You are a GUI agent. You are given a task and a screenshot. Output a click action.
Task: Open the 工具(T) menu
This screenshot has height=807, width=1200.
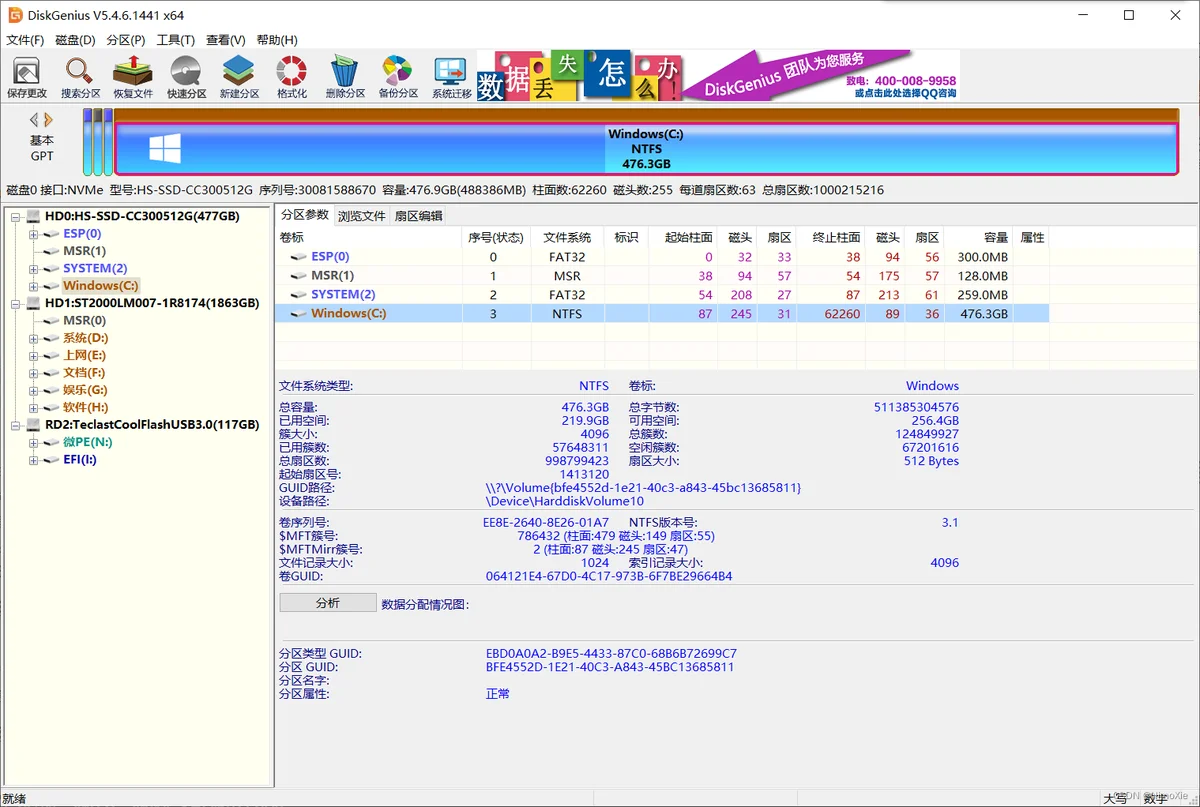[x=175, y=40]
